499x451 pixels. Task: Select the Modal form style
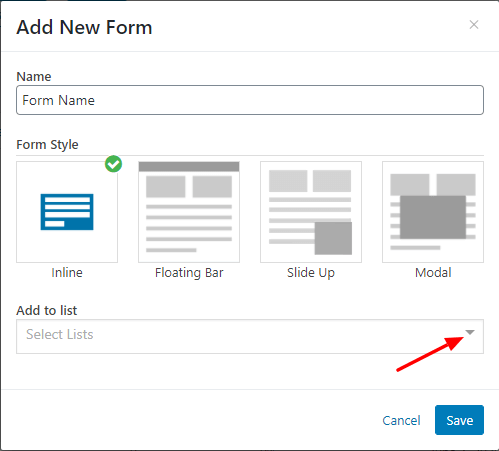point(433,212)
